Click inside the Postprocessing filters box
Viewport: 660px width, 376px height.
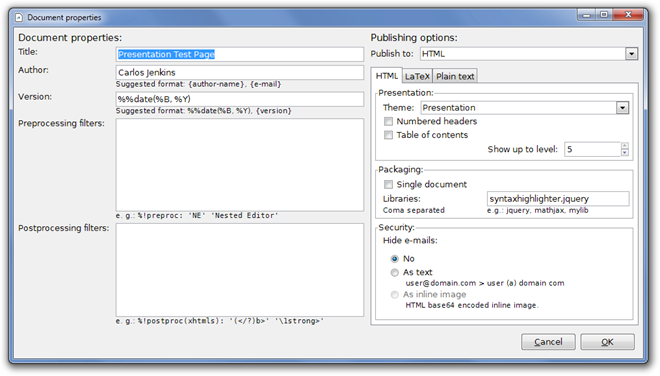click(x=240, y=270)
